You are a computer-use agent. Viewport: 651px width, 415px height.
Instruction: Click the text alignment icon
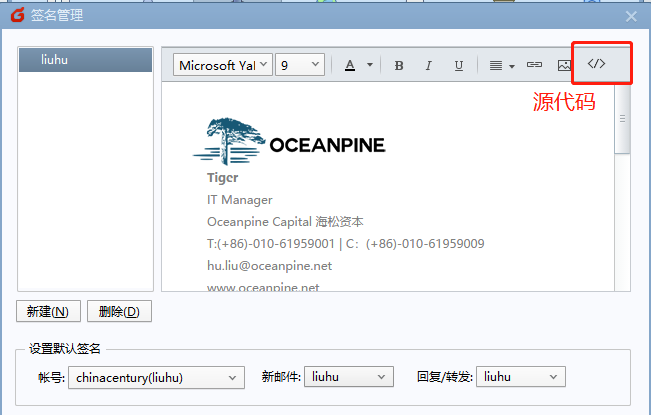coord(496,66)
